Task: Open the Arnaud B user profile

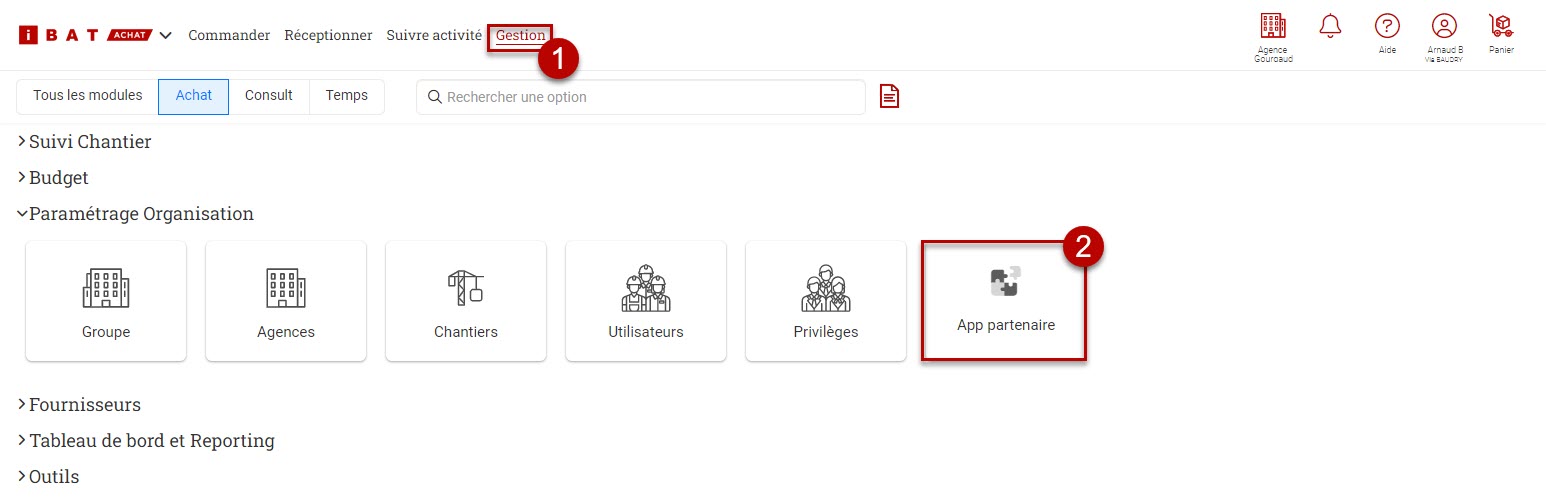Action: click(1443, 27)
